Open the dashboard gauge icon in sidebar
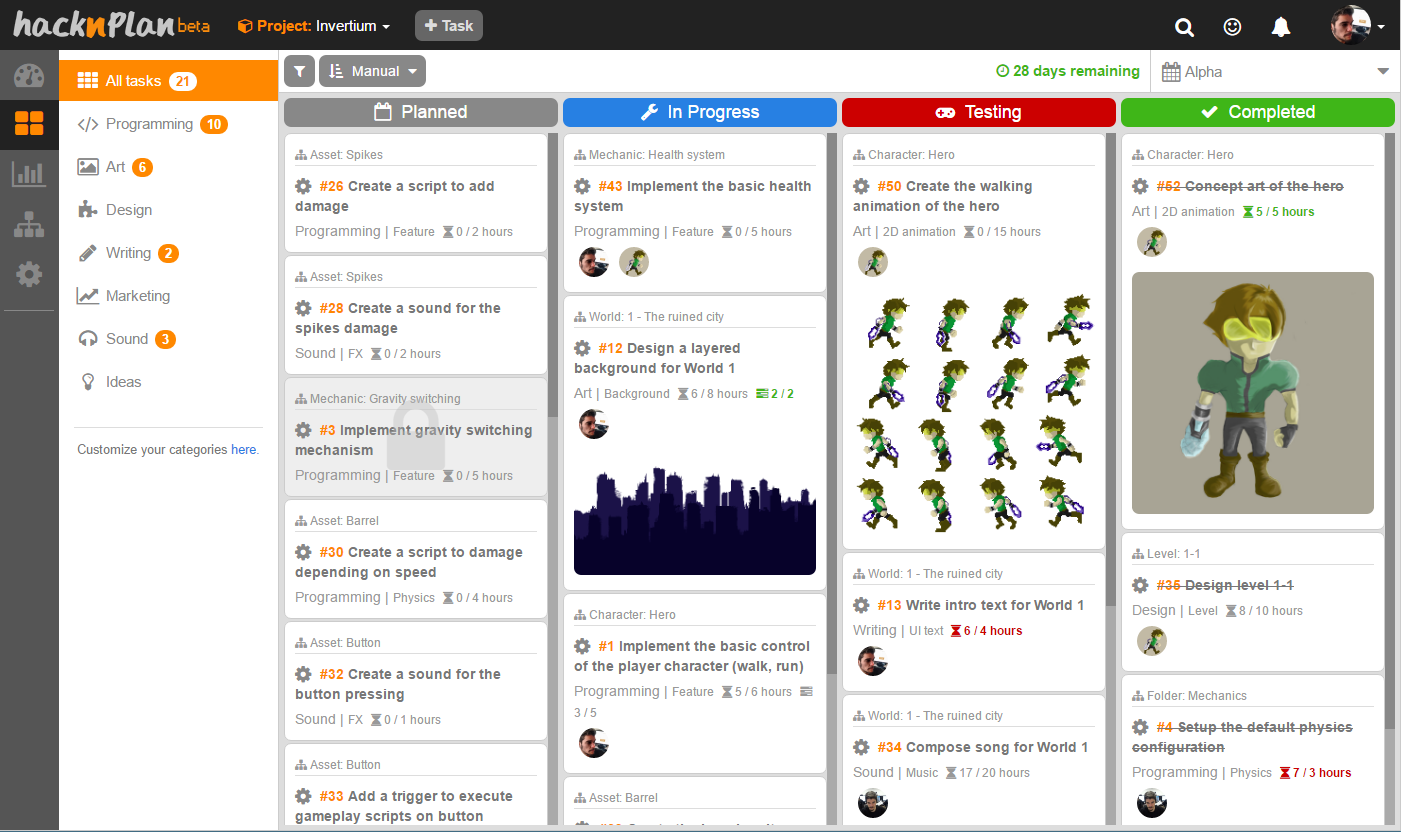The image size is (1401, 832). tap(29, 77)
